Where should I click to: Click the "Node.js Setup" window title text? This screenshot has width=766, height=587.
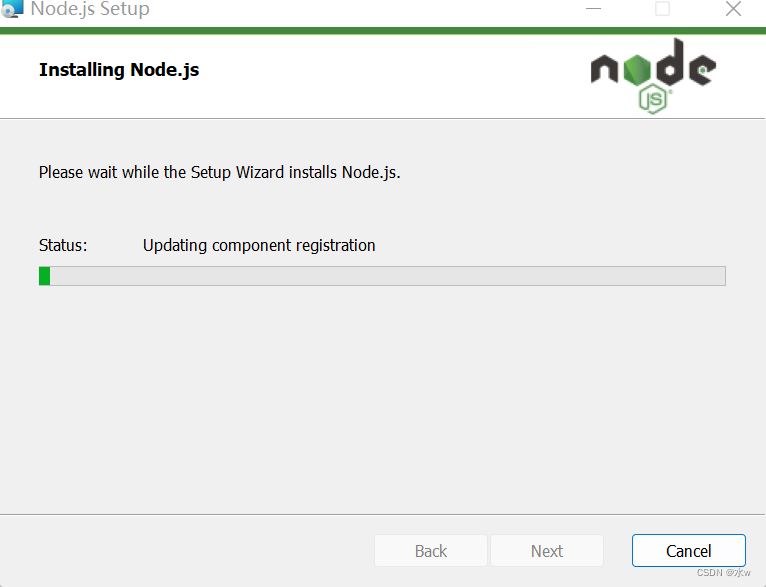(90, 10)
